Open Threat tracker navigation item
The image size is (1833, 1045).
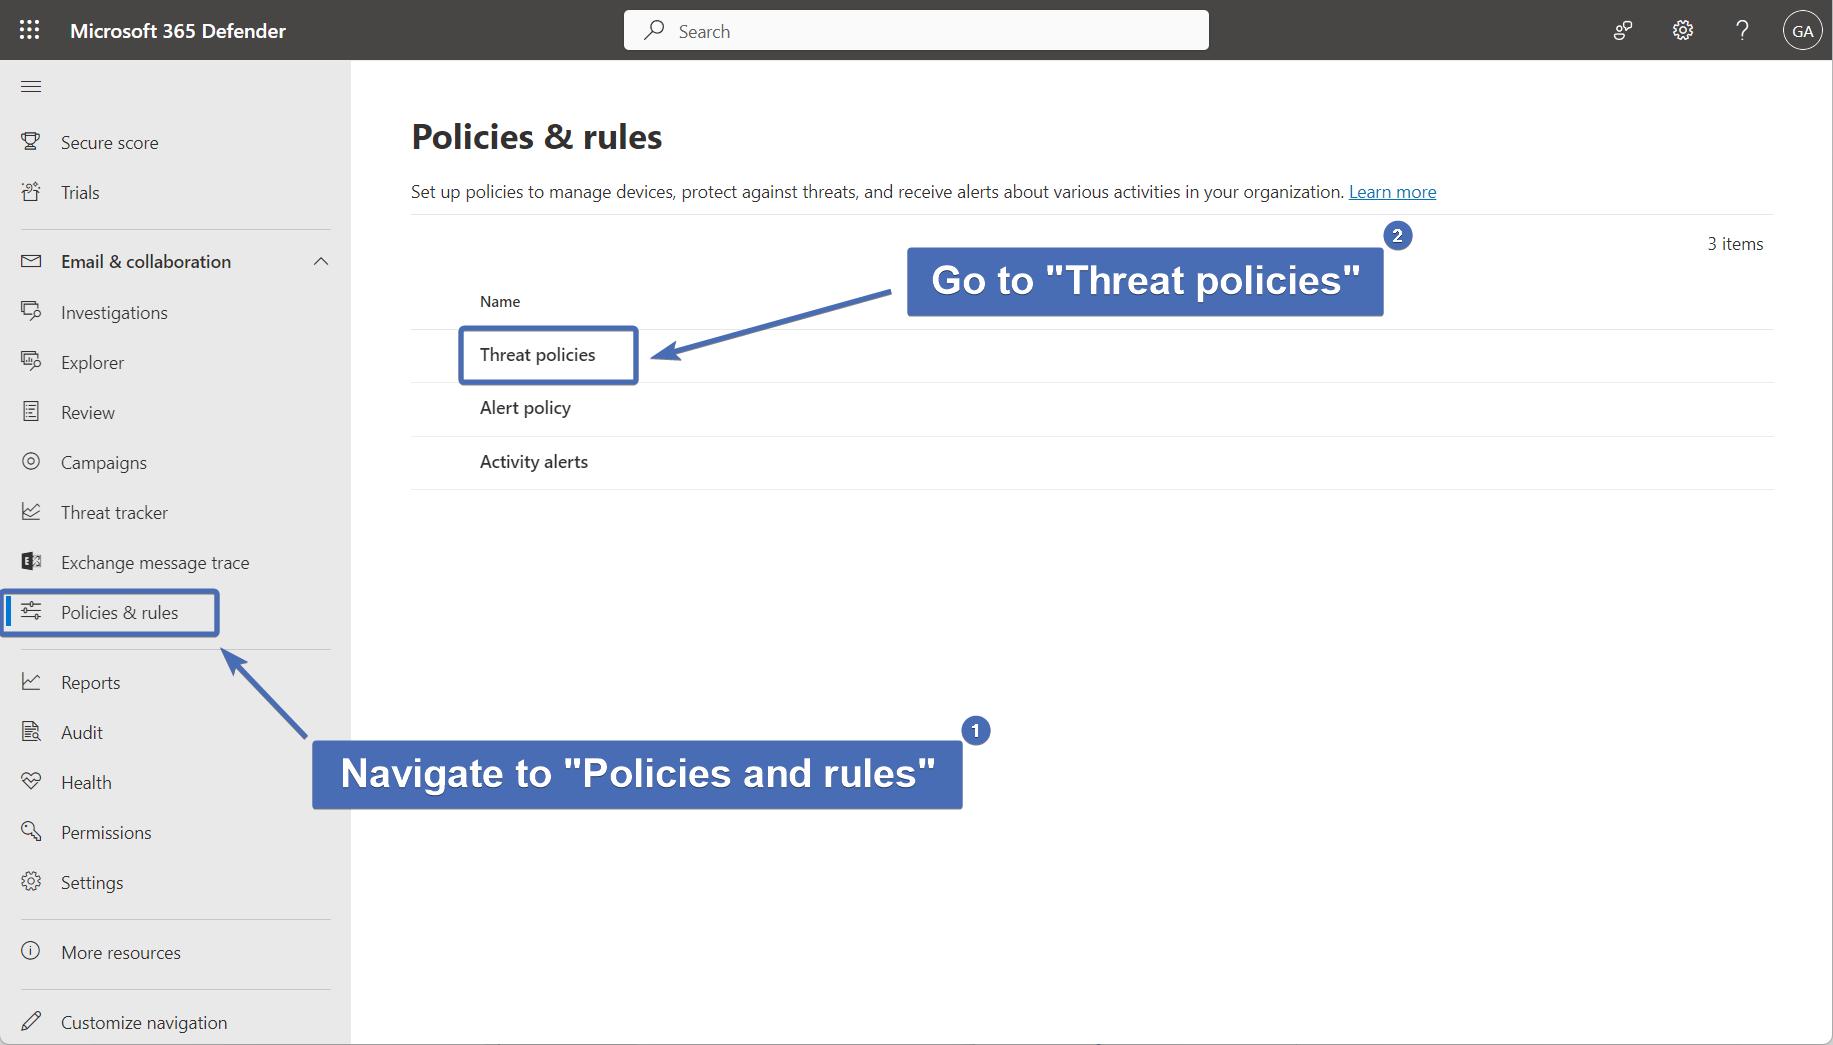[114, 513]
